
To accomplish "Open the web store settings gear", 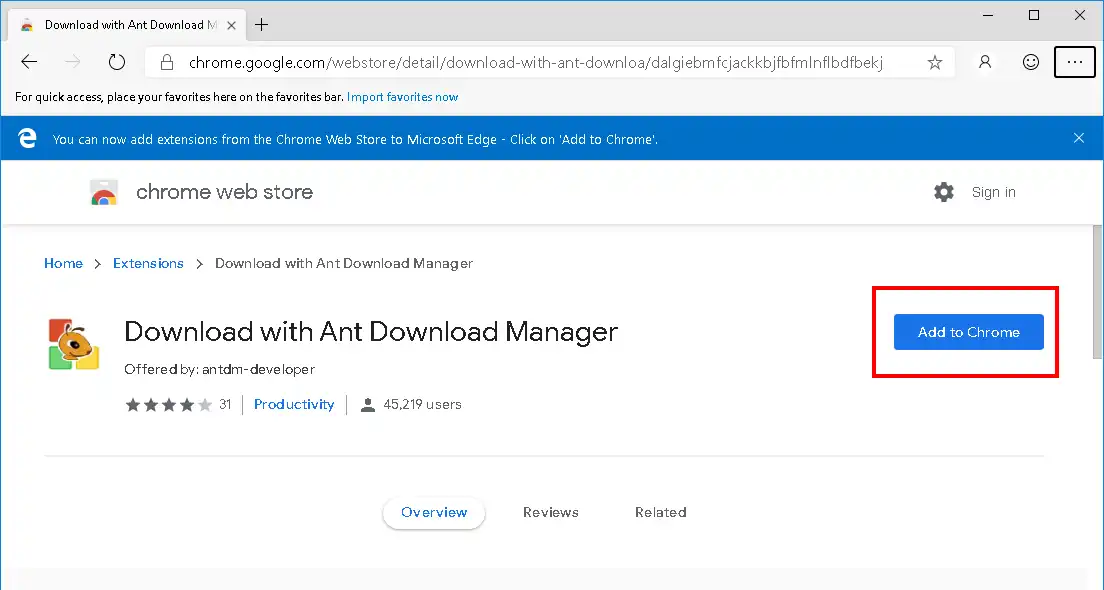I will click(x=943, y=192).
